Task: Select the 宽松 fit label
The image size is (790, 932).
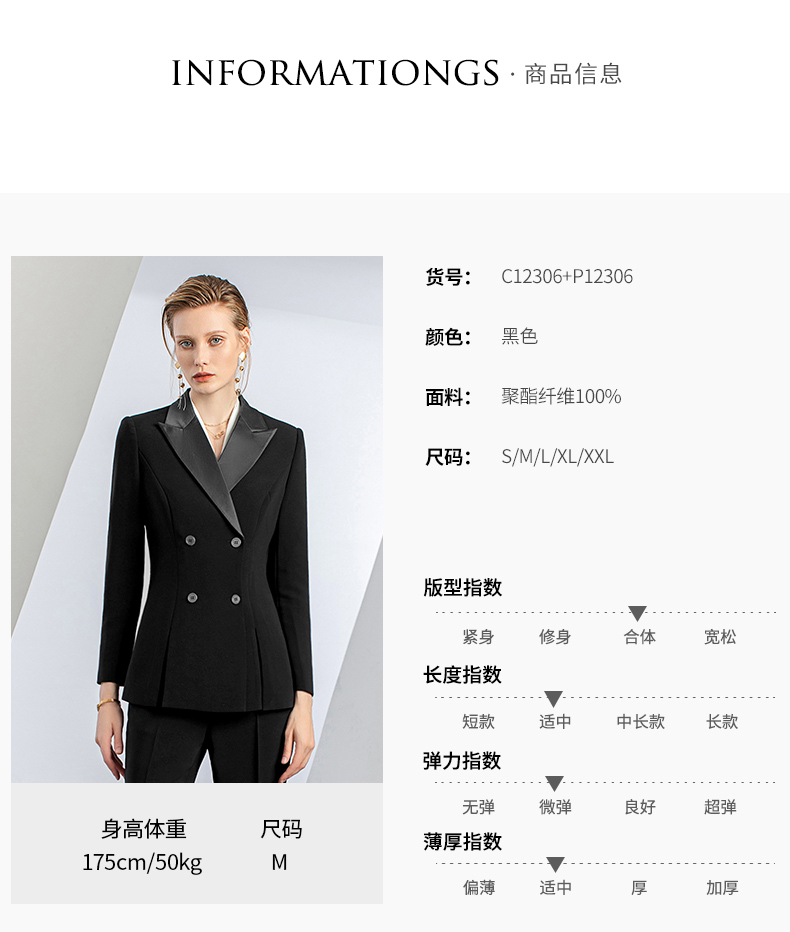Action: tap(720, 637)
